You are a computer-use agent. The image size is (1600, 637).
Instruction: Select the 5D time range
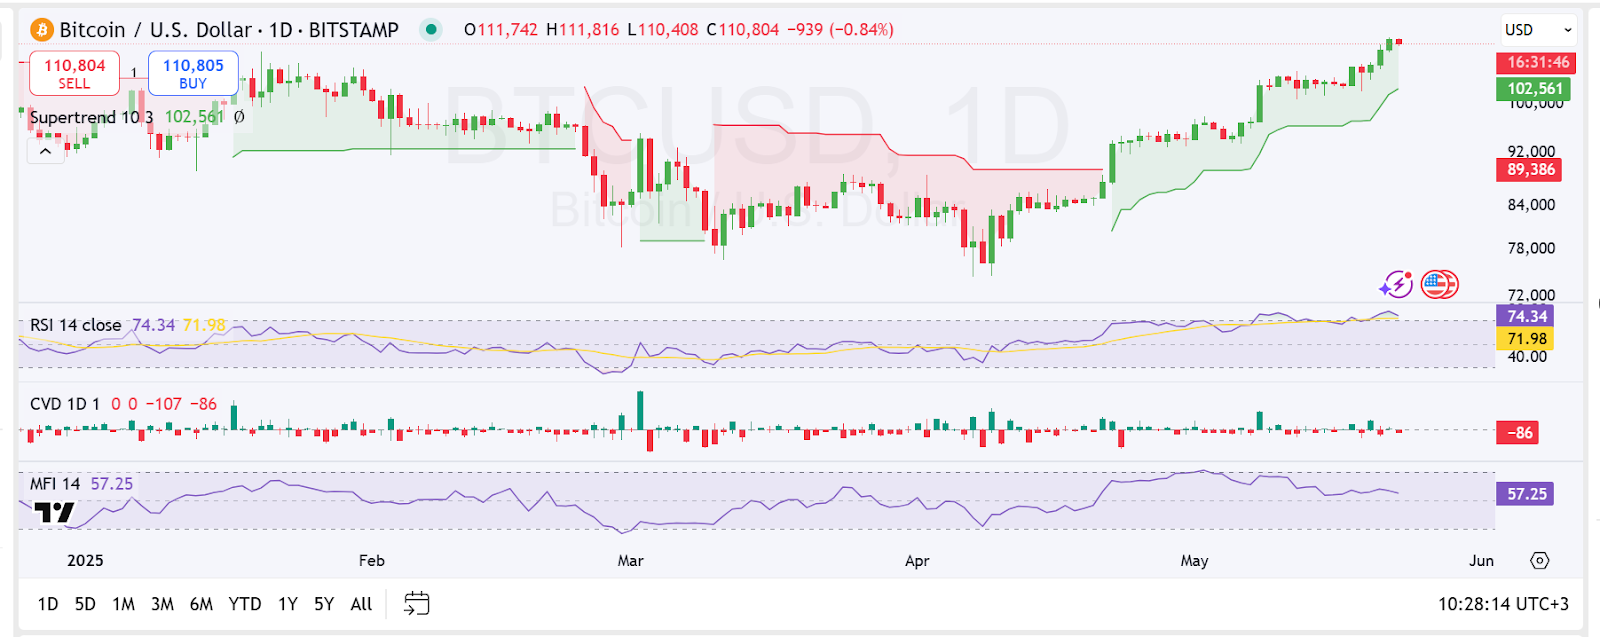pyautogui.click(x=85, y=604)
